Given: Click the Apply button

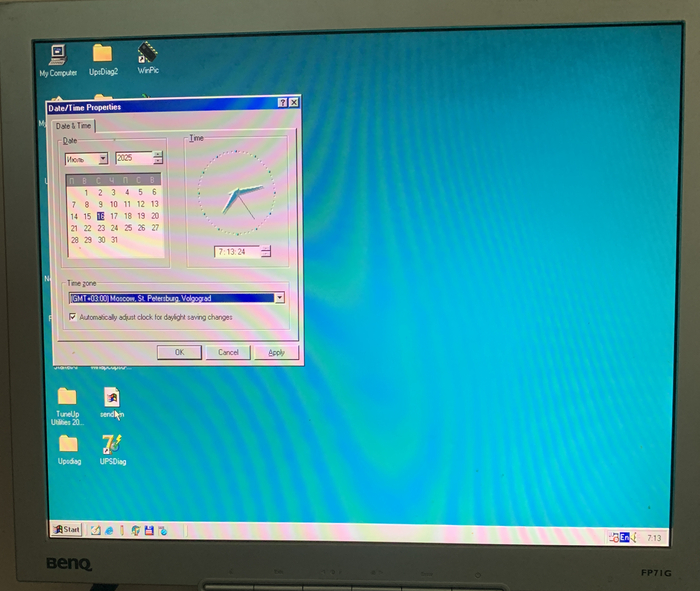Looking at the screenshot, I should (x=276, y=352).
